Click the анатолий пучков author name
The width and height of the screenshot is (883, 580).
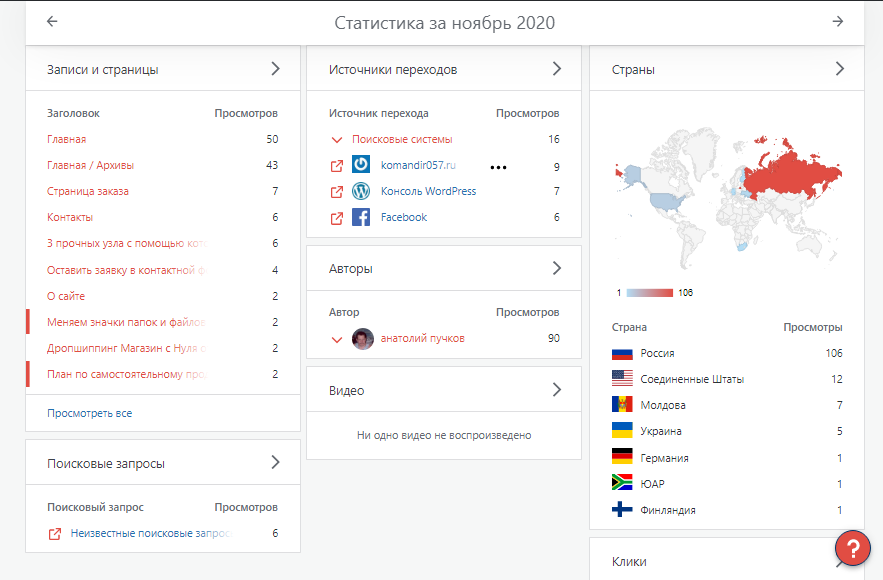pyautogui.click(x=422, y=338)
